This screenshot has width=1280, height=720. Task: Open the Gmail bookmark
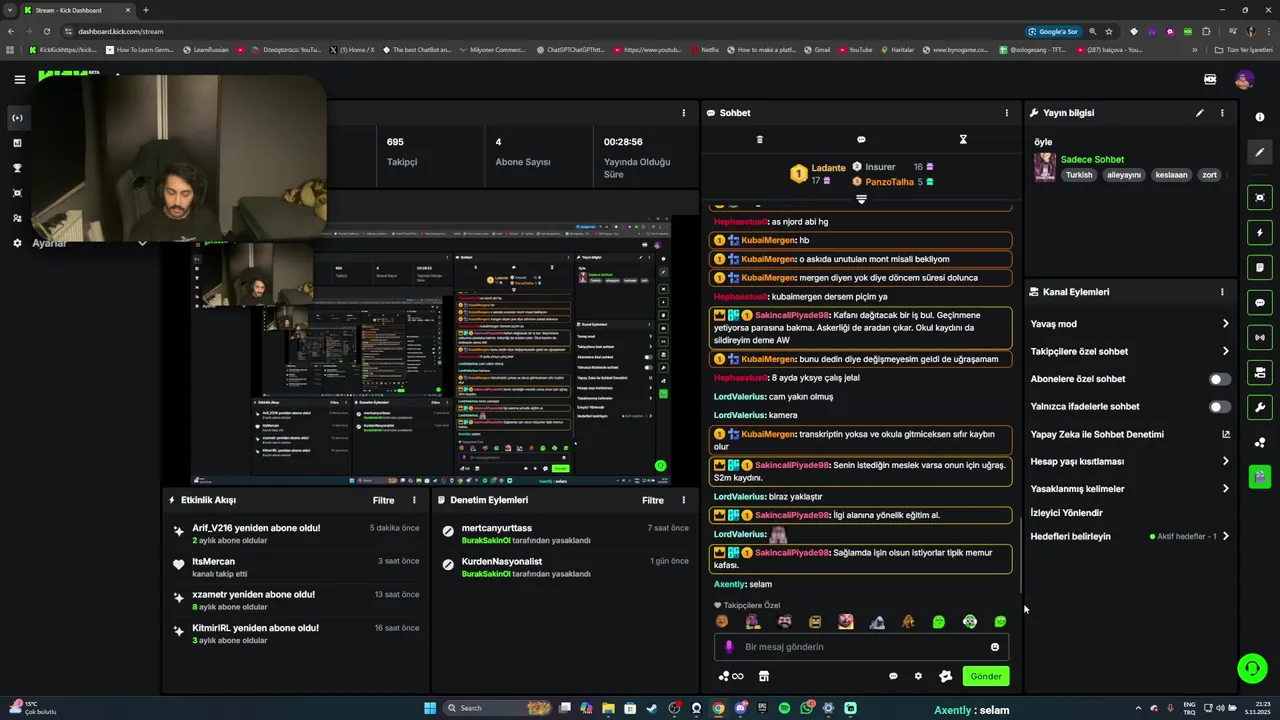click(816, 49)
